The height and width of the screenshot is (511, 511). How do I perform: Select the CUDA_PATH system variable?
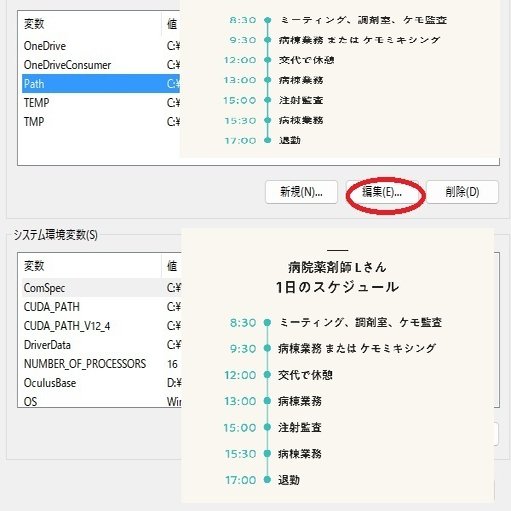(x=102, y=307)
